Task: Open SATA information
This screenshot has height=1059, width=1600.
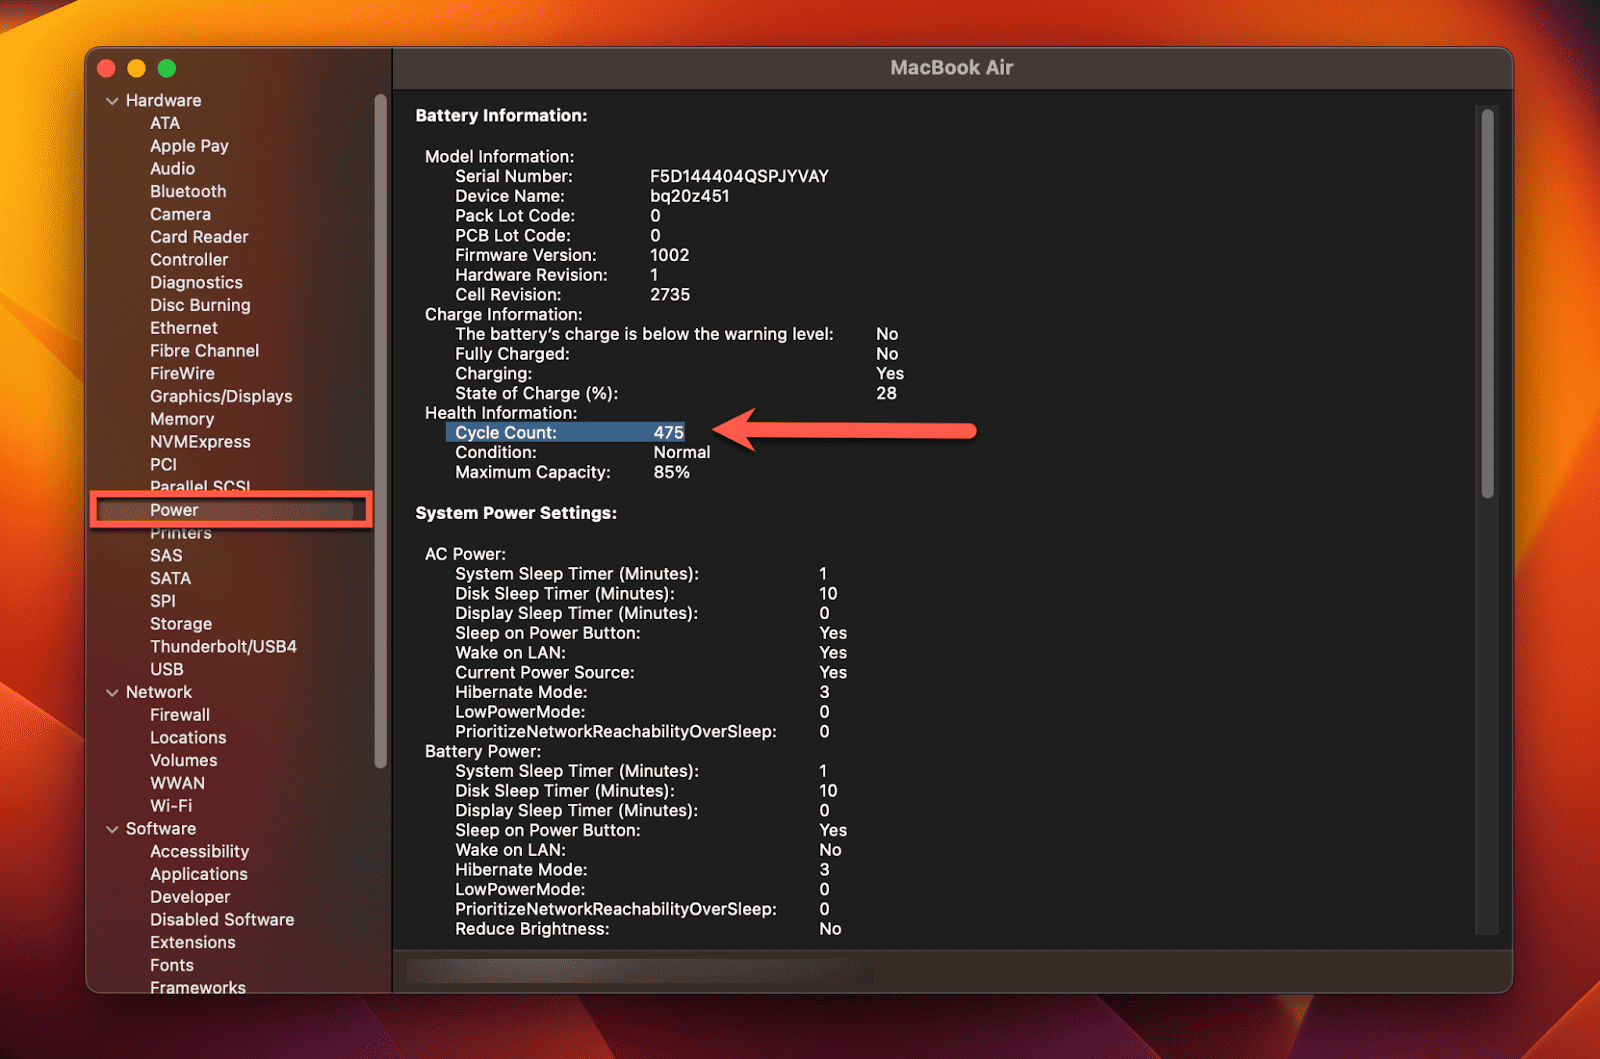Action: (170, 578)
